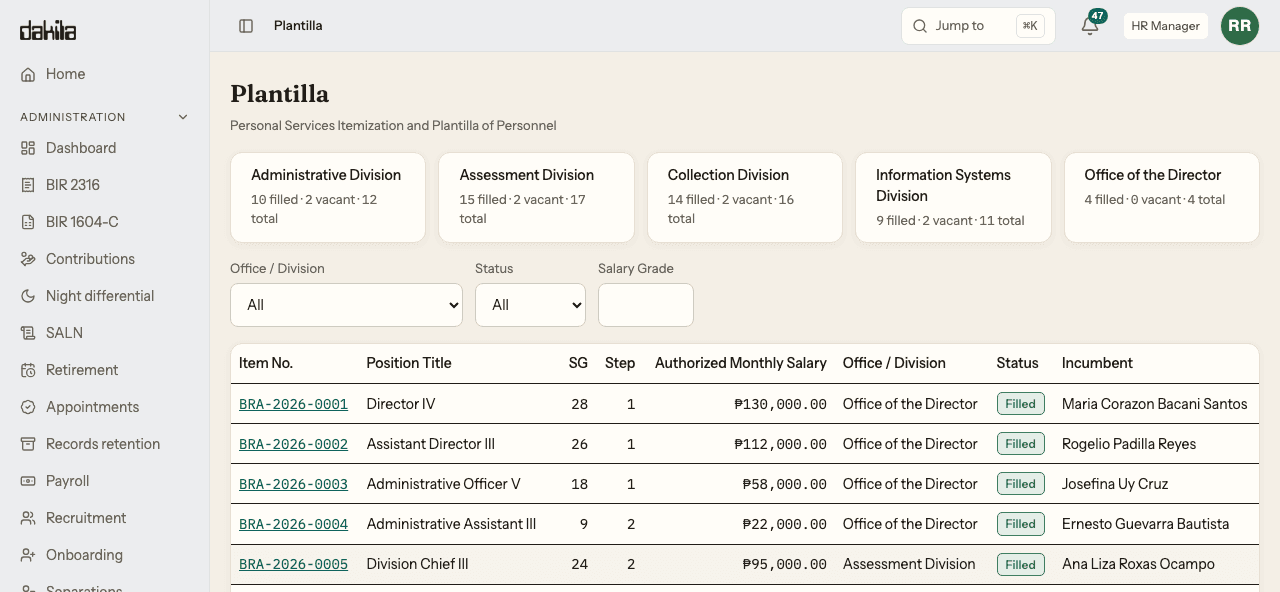
Task: Select the Office of the Director card
Action: pos(1161,197)
